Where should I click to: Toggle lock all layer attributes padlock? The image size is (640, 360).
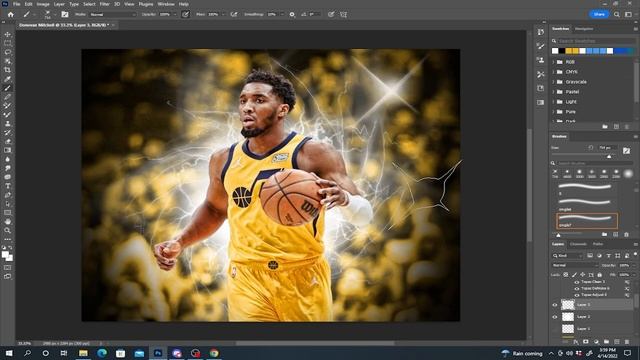tap(599, 275)
